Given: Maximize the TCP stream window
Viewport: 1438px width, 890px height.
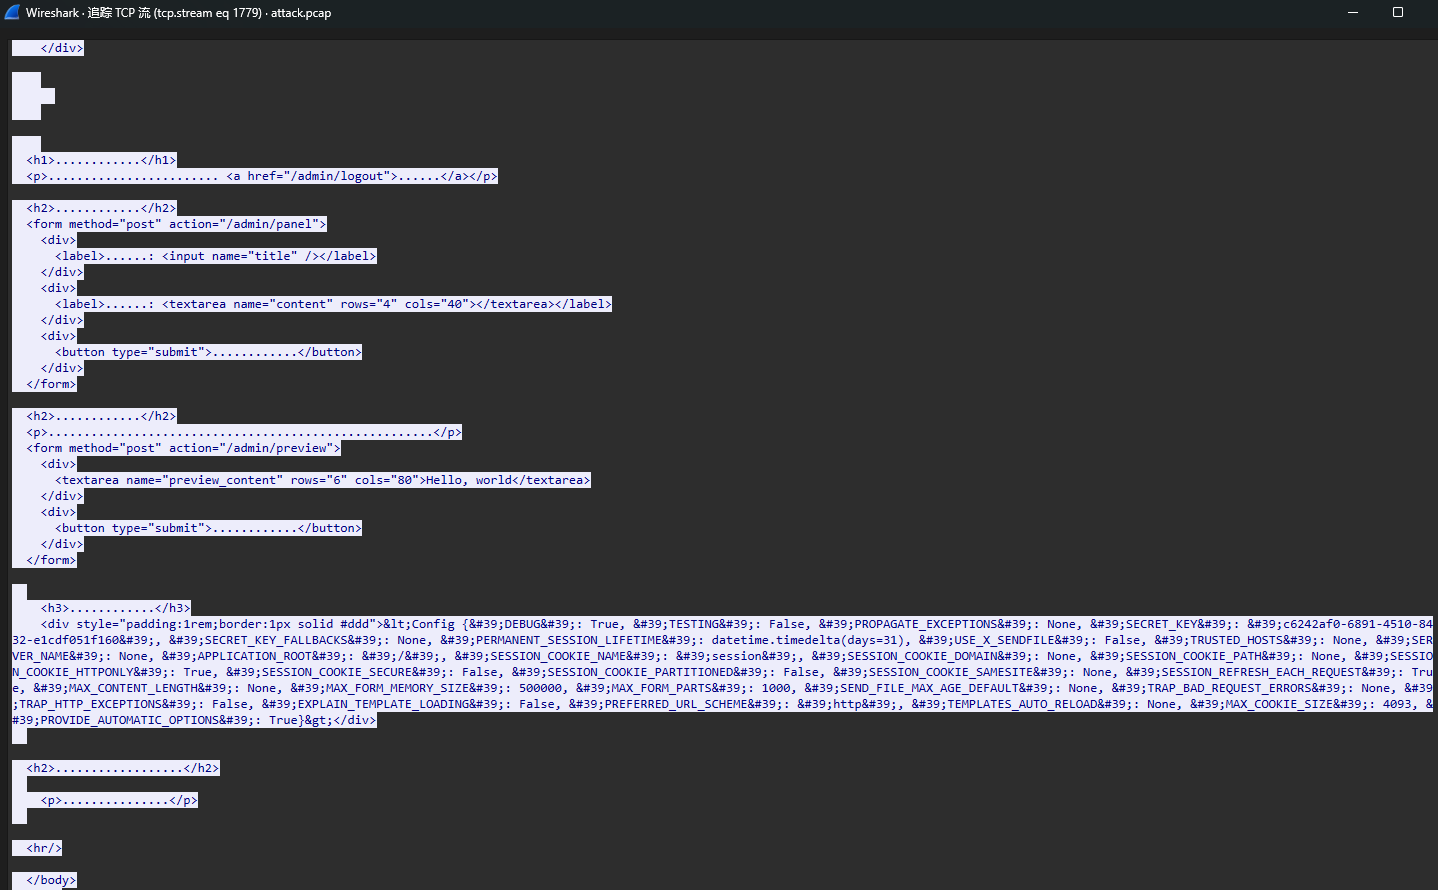Looking at the screenshot, I should coord(1398,12).
